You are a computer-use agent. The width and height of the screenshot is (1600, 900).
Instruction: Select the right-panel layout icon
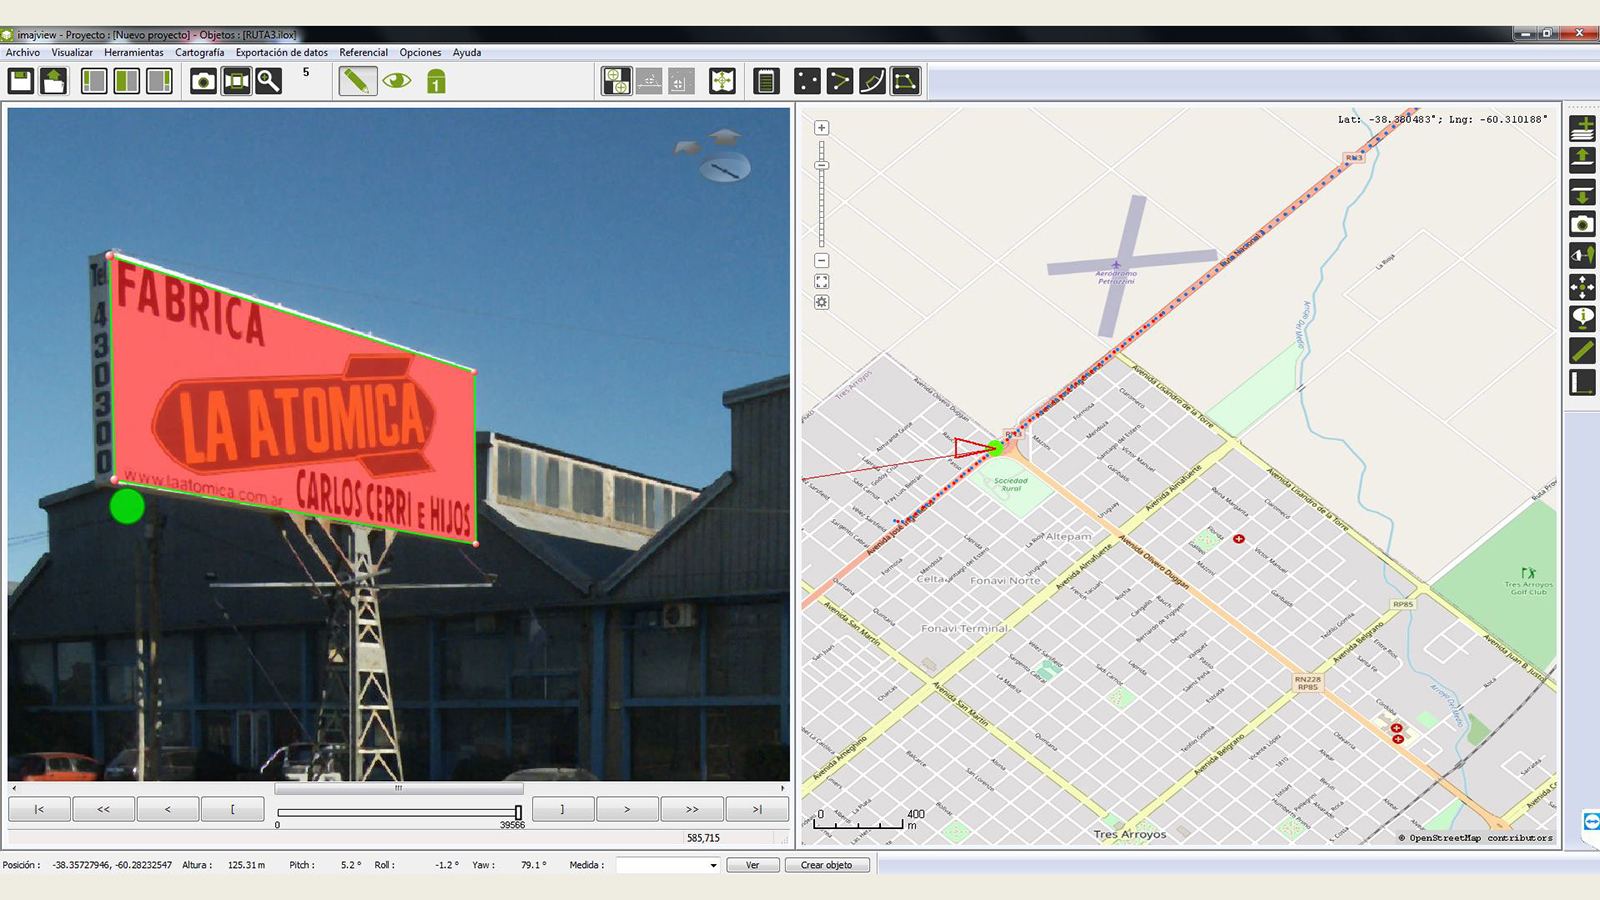pyautogui.click(x=160, y=81)
